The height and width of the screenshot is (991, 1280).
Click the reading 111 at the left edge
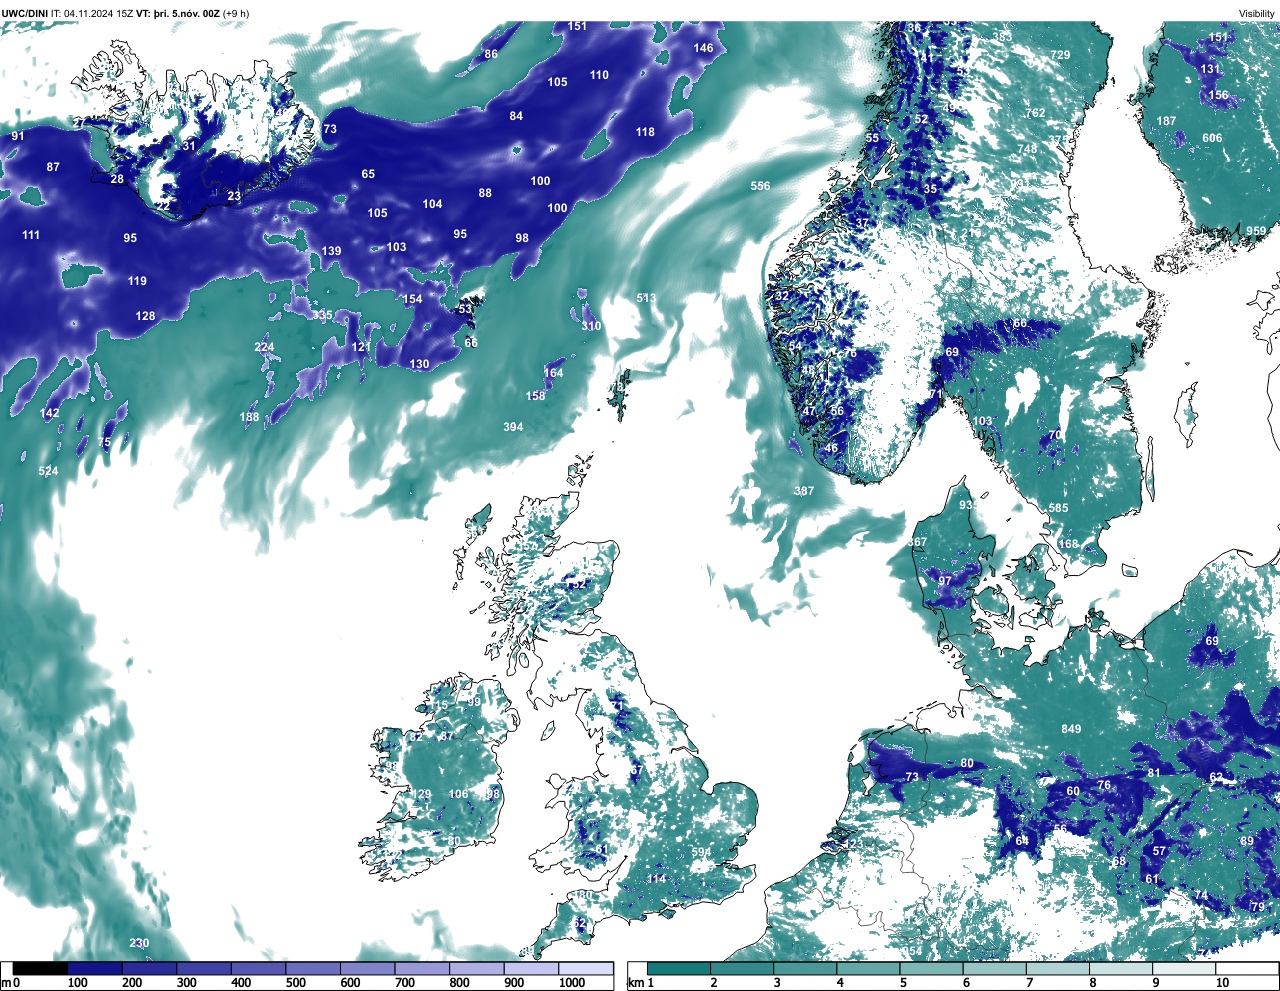pyautogui.click(x=31, y=235)
